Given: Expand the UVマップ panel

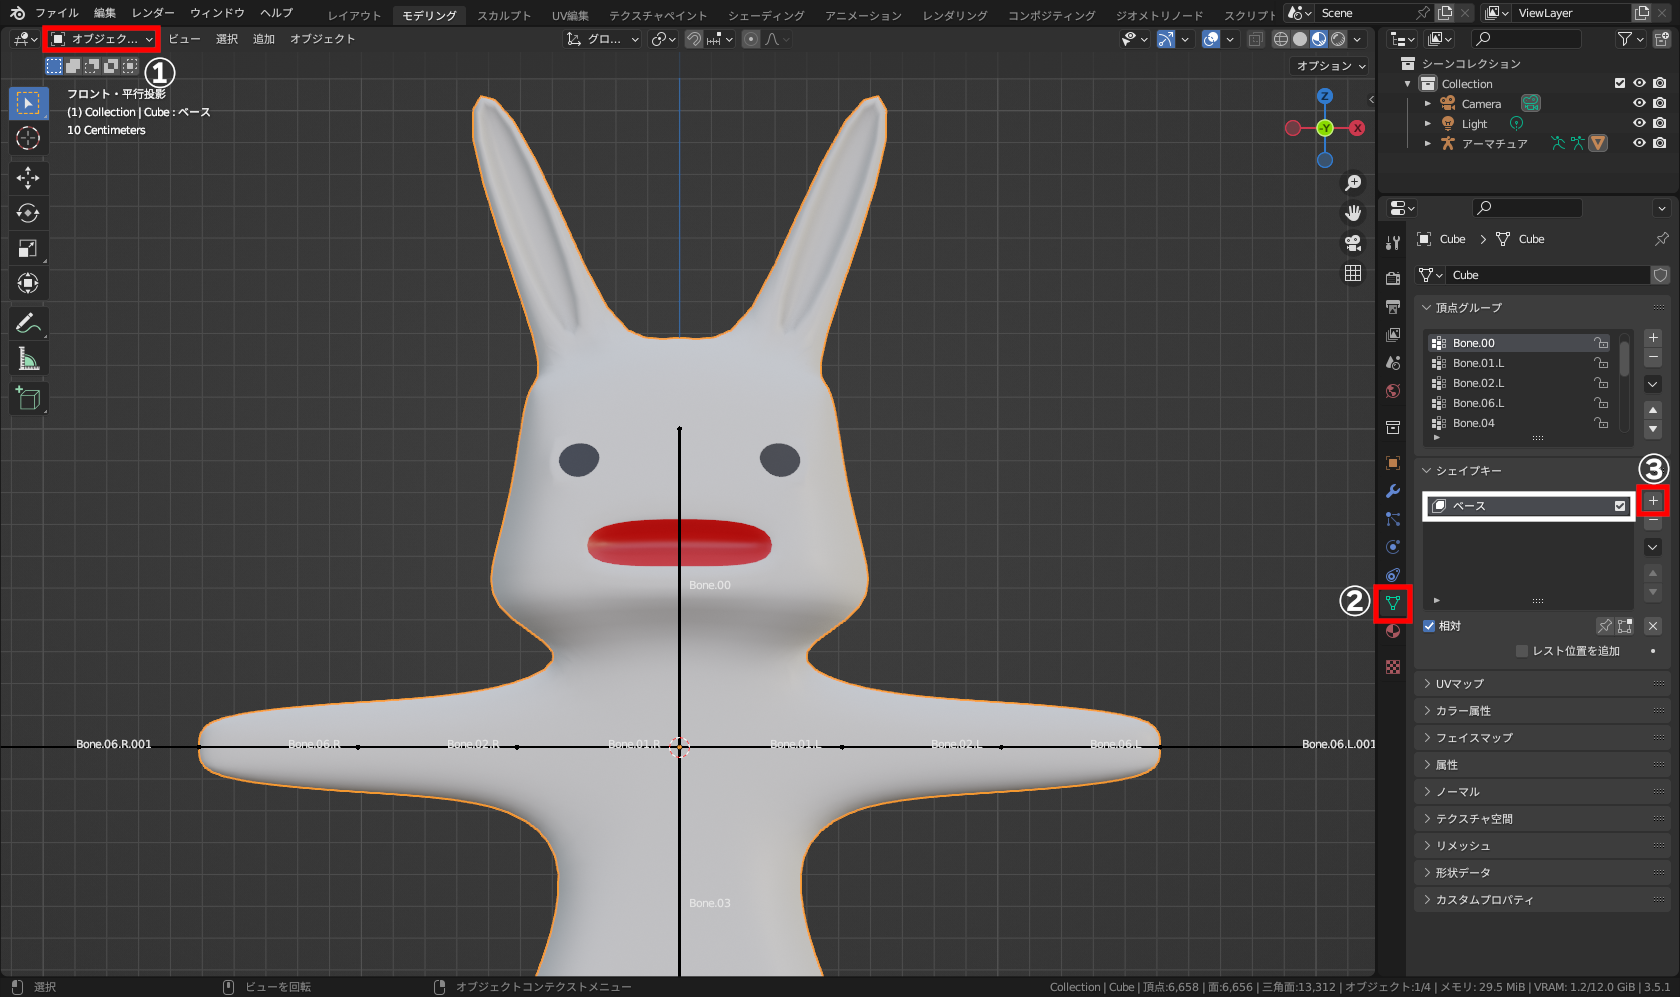Looking at the screenshot, I should pos(1459,684).
